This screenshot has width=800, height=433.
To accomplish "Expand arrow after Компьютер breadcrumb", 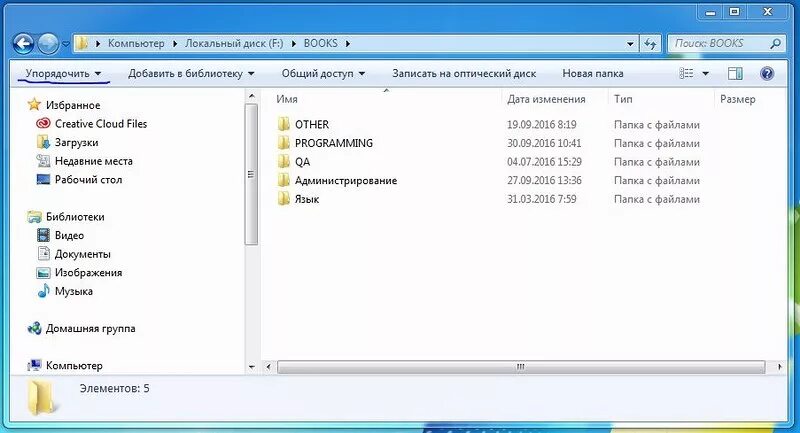I will point(175,44).
